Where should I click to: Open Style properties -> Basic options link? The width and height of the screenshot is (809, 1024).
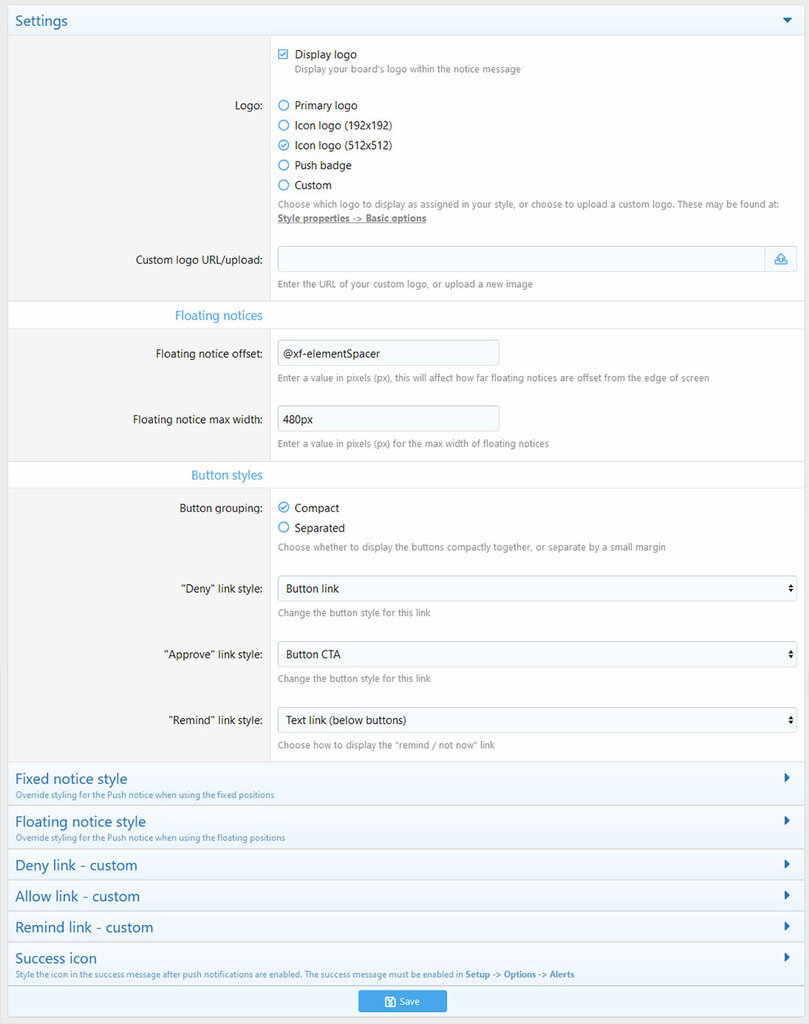click(352, 218)
